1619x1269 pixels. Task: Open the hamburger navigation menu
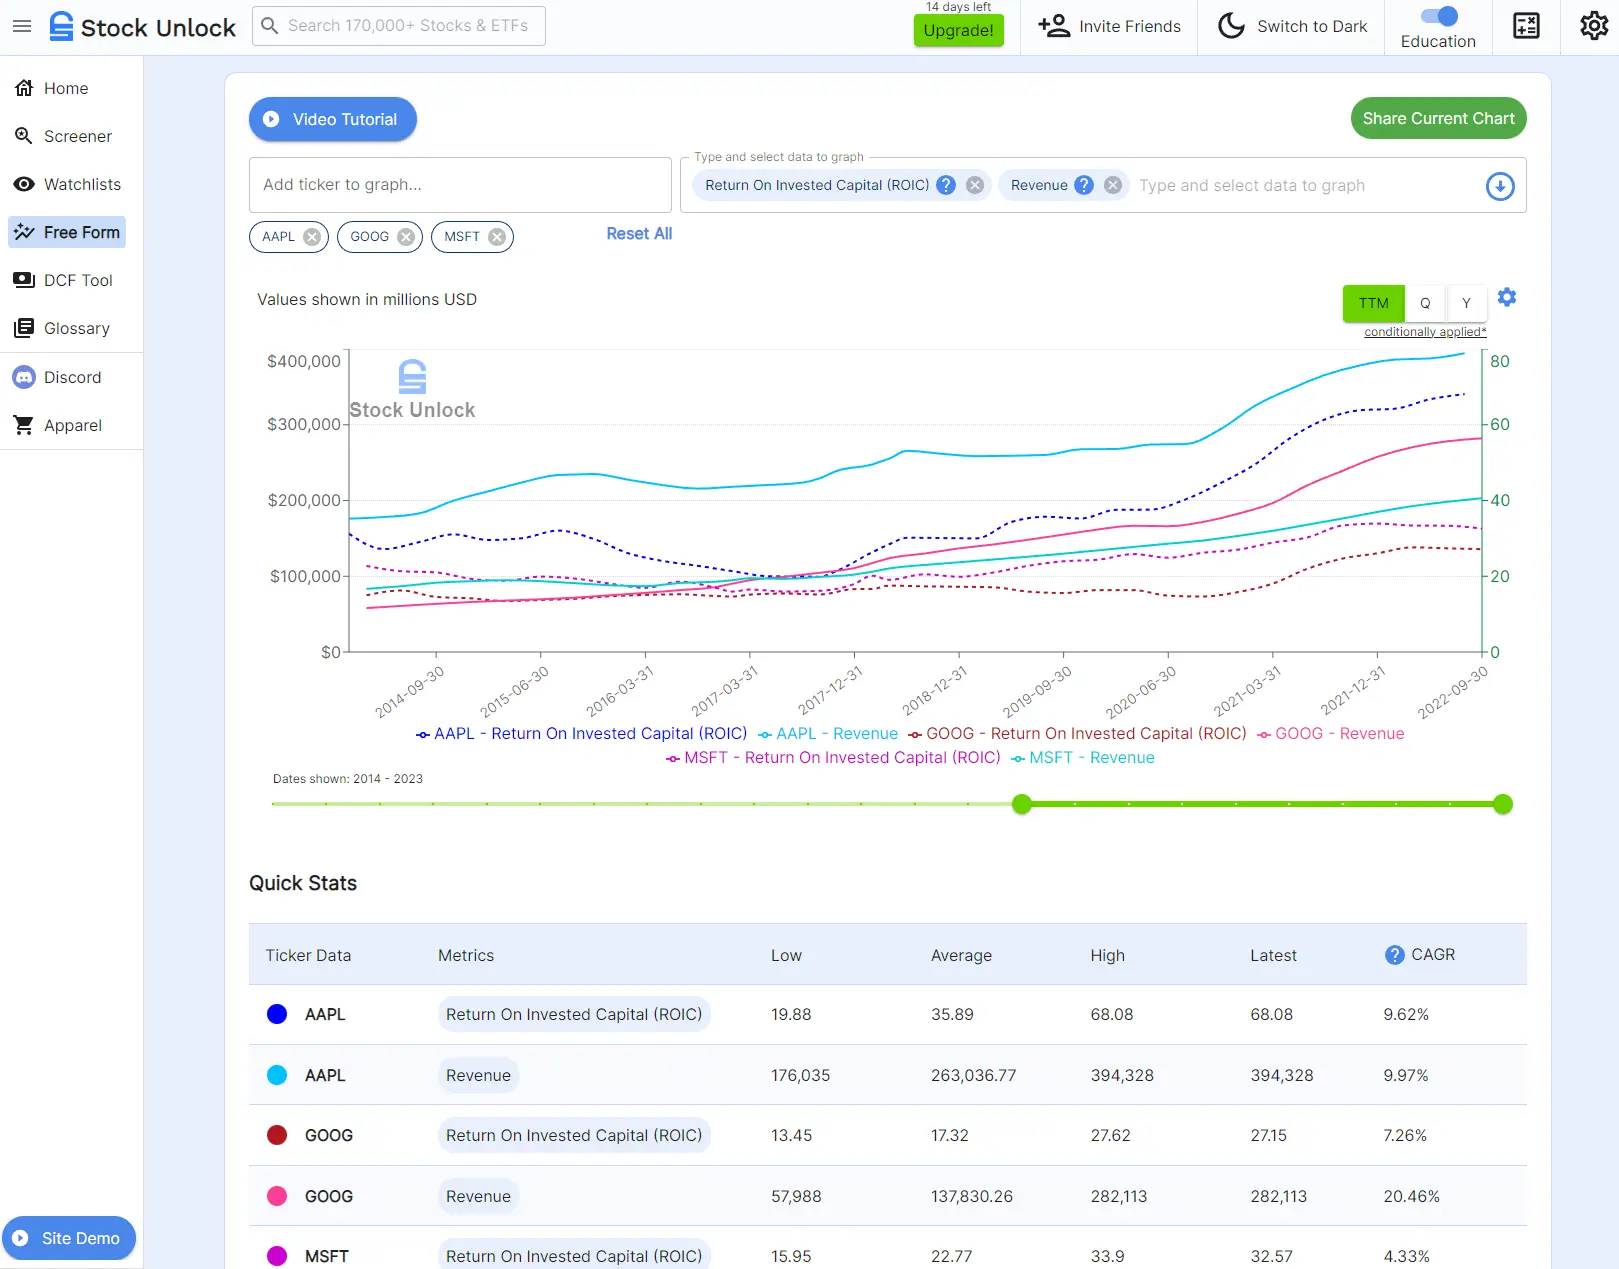tap(22, 26)
